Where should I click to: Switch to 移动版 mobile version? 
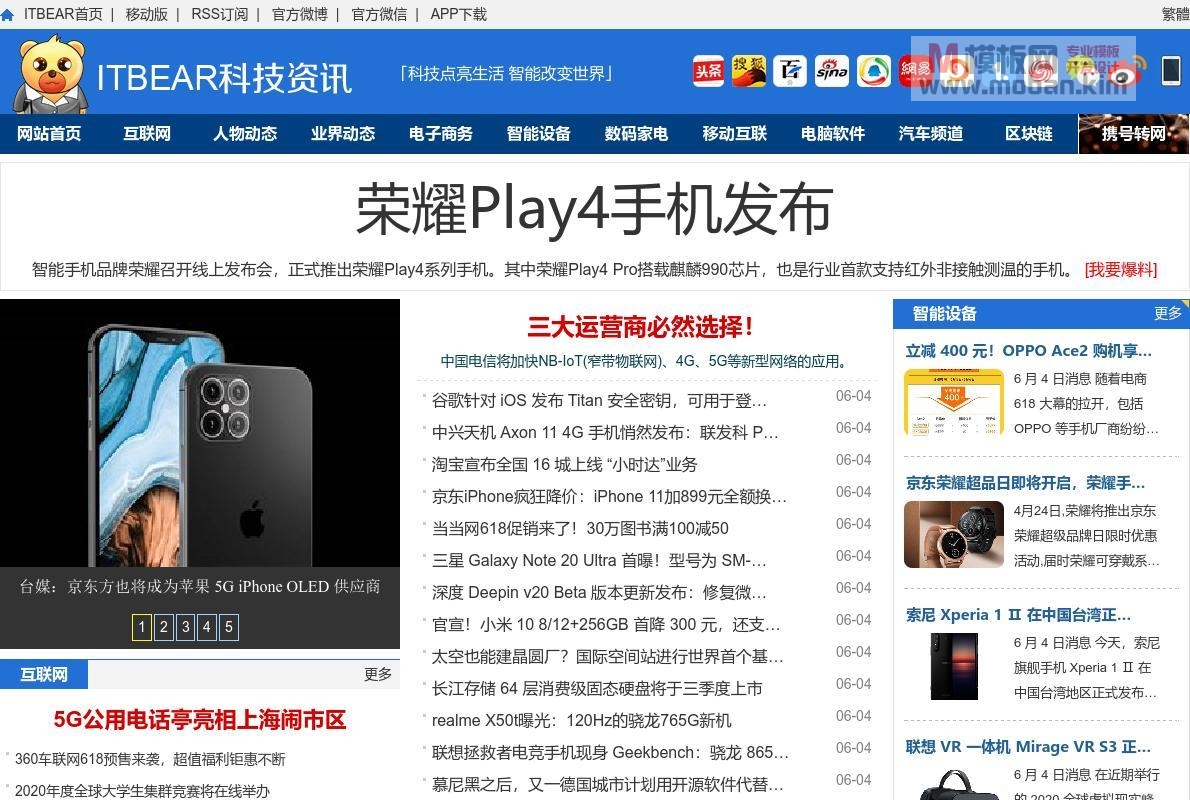click(146, 14)
